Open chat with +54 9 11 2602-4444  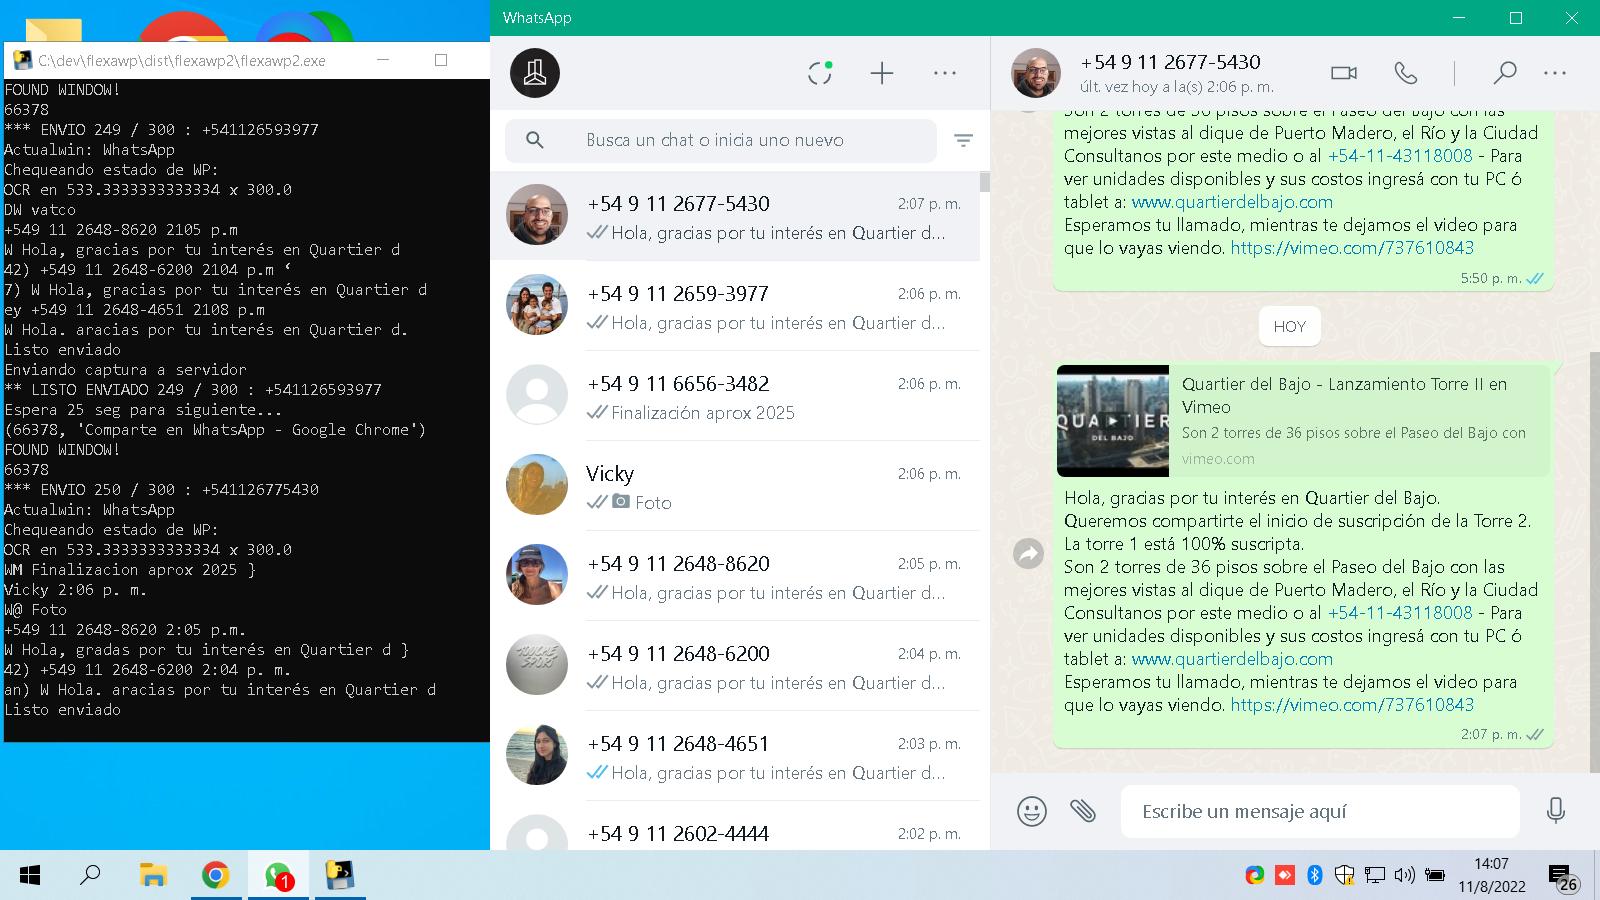[735, 828]
